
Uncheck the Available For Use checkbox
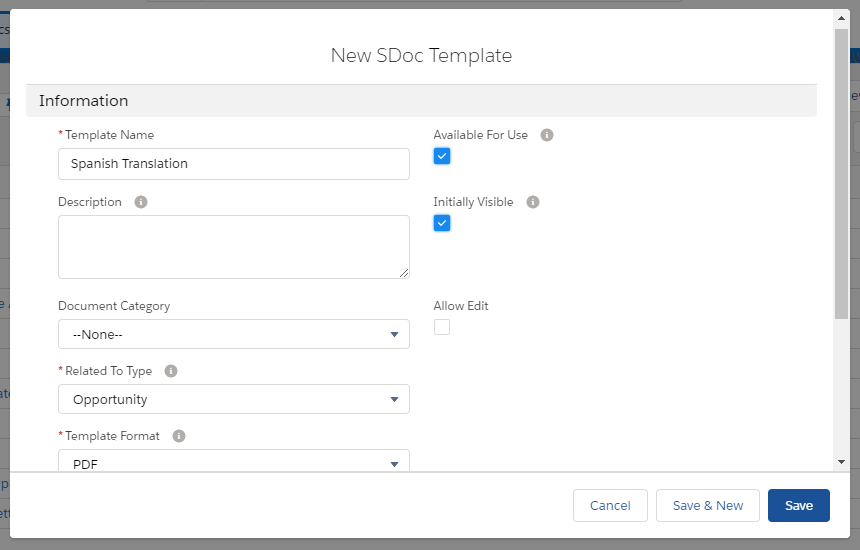pos(442,156)
